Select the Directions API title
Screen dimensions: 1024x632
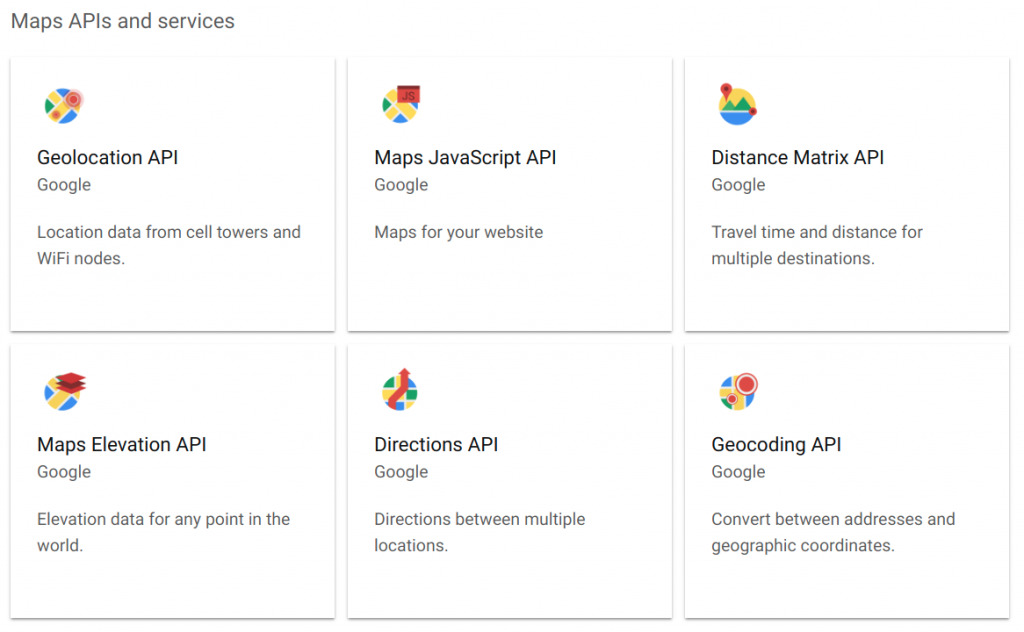tap(436, 444)
